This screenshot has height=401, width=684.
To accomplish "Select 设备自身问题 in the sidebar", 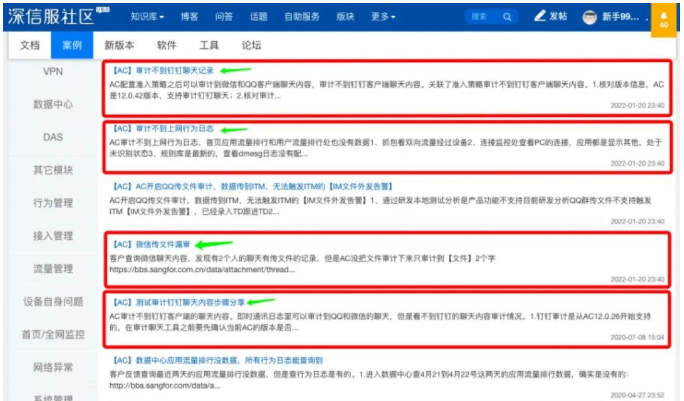I will point(53,301).
